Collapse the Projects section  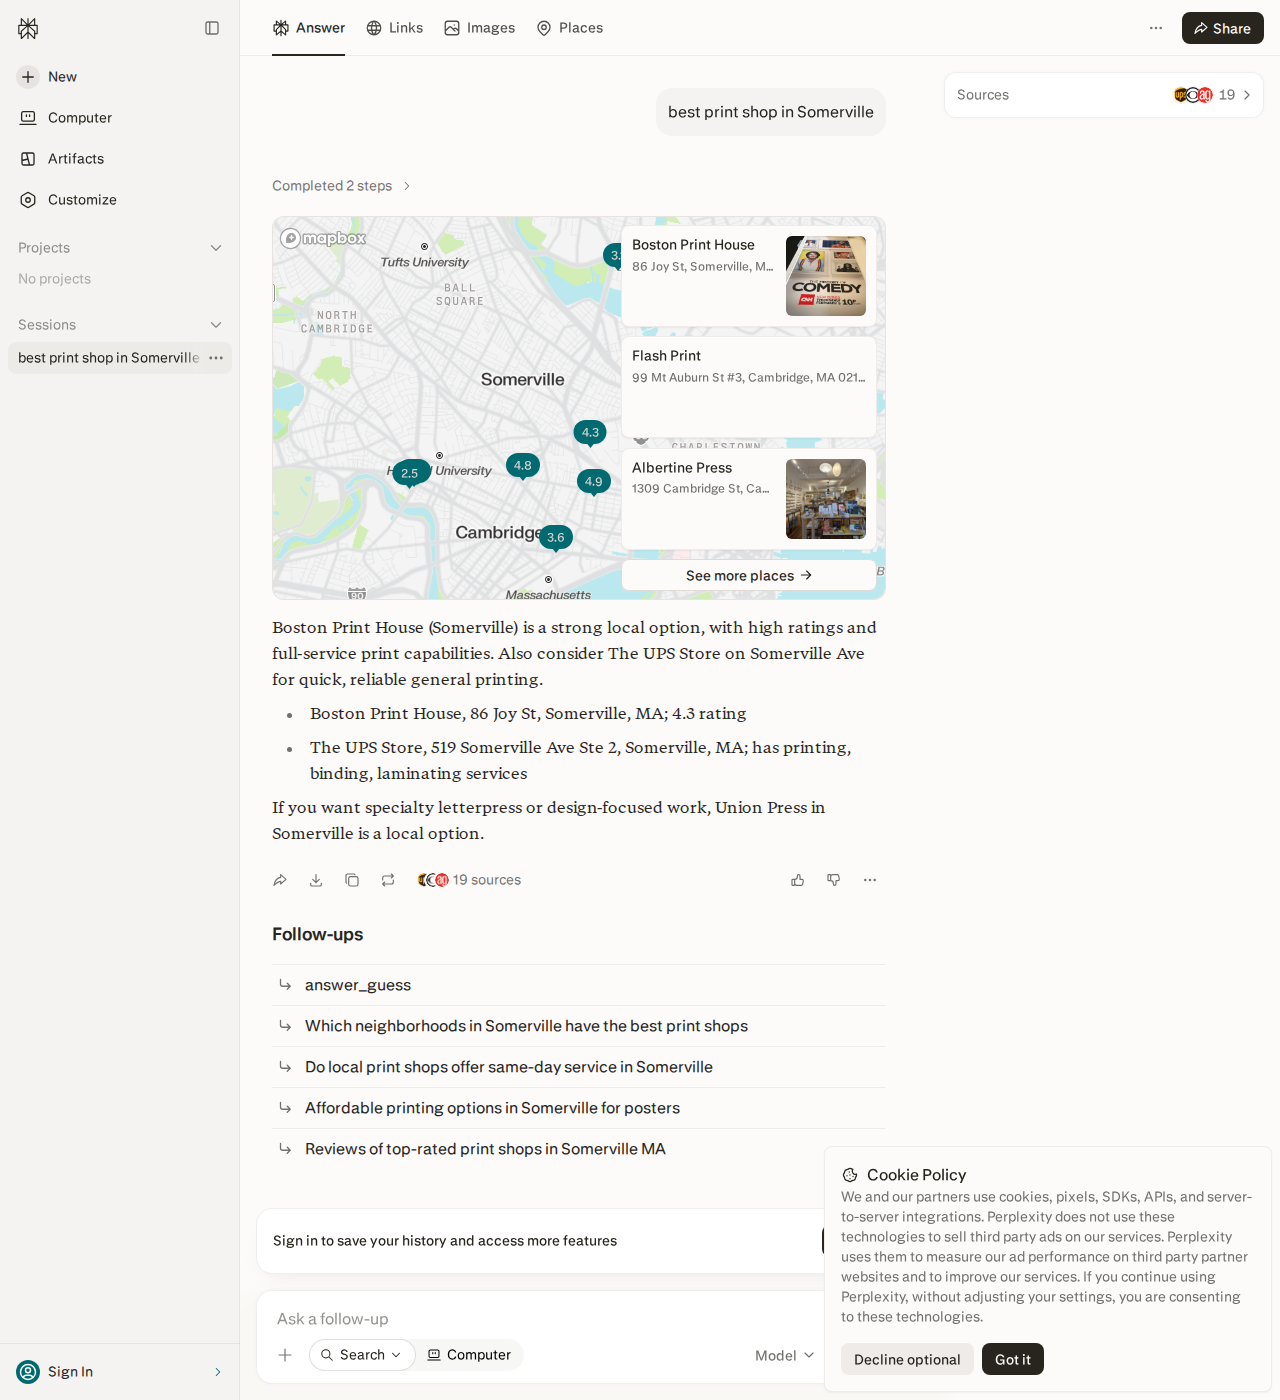(x=216, y=248)
